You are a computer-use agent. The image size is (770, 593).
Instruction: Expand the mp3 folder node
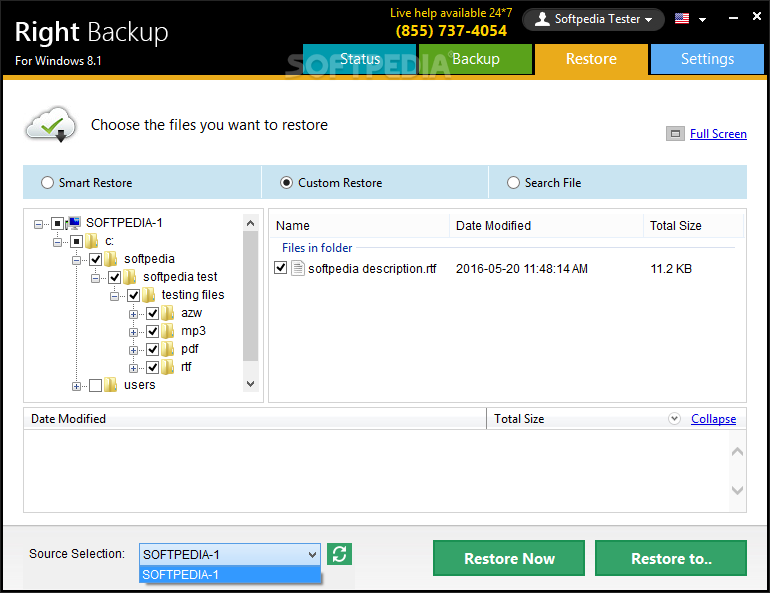(x=133, y=332)
